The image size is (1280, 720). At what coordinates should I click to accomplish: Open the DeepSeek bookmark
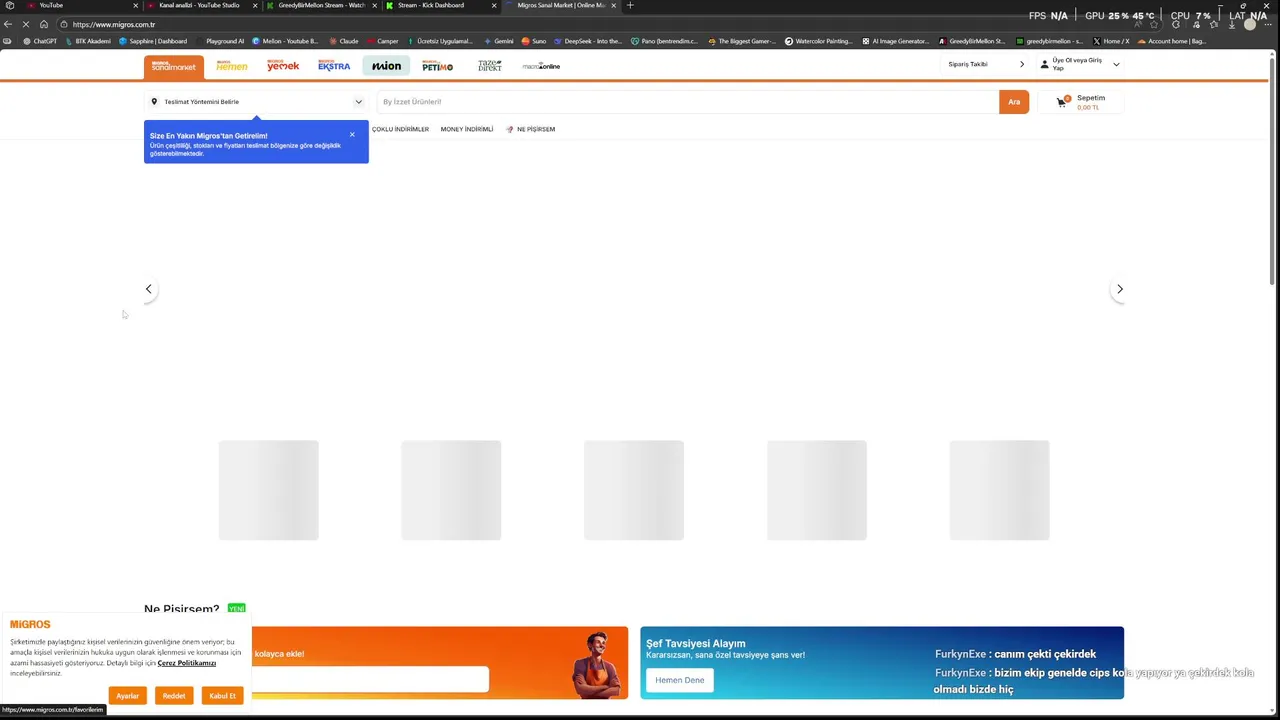[x=588, y=41]
